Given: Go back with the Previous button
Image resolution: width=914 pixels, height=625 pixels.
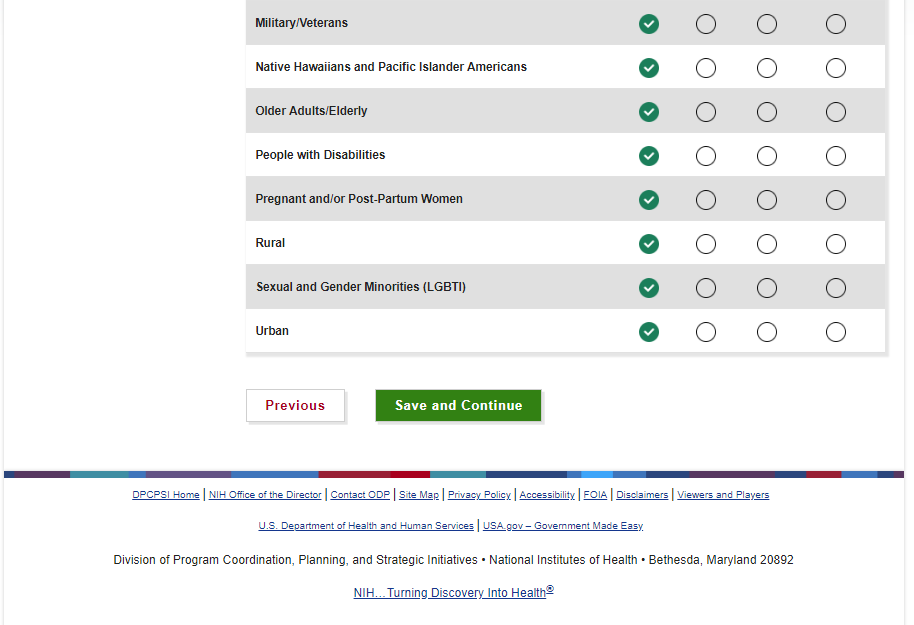Looking at the screenshot, I should tap(295, 405).
